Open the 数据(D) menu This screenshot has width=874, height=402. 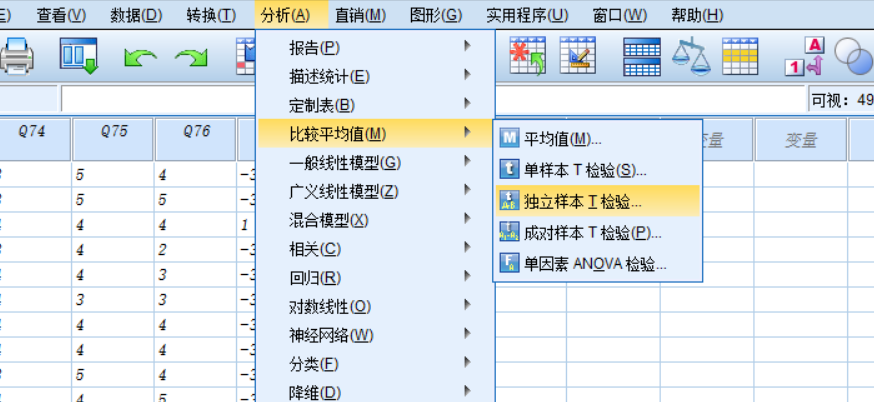click(136, 15)
